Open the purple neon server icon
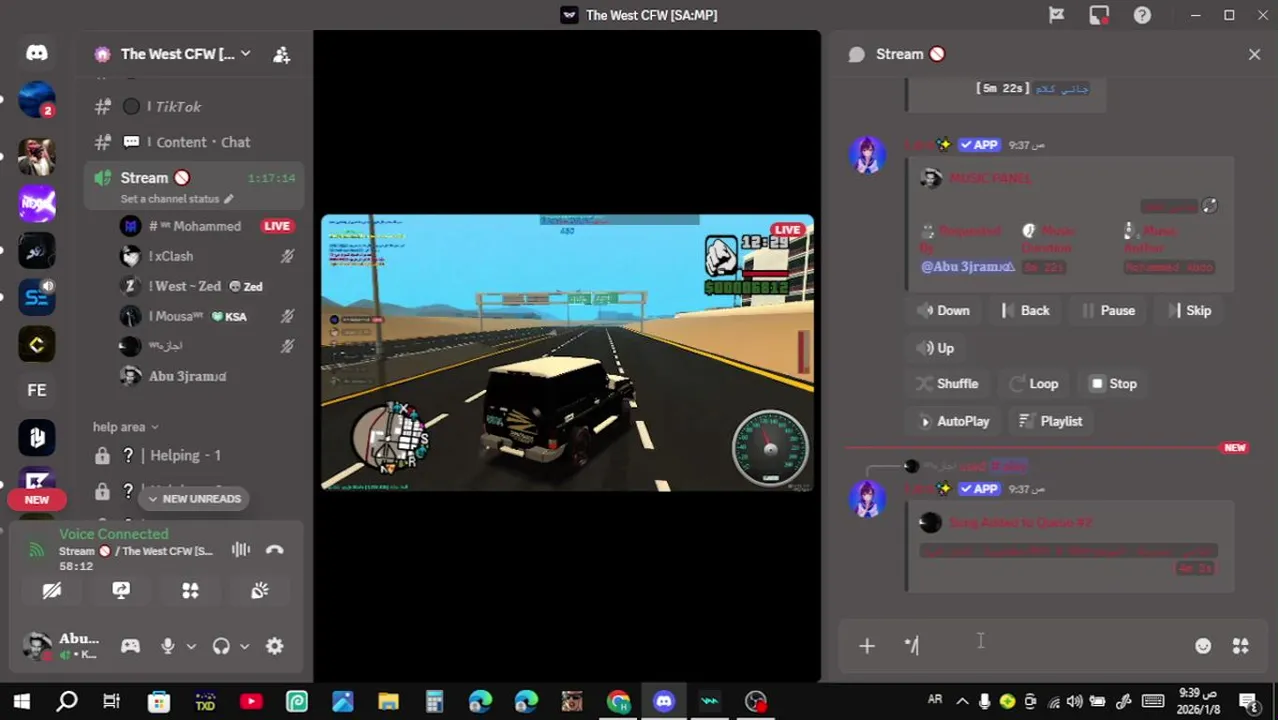 [x=37, y=203]
